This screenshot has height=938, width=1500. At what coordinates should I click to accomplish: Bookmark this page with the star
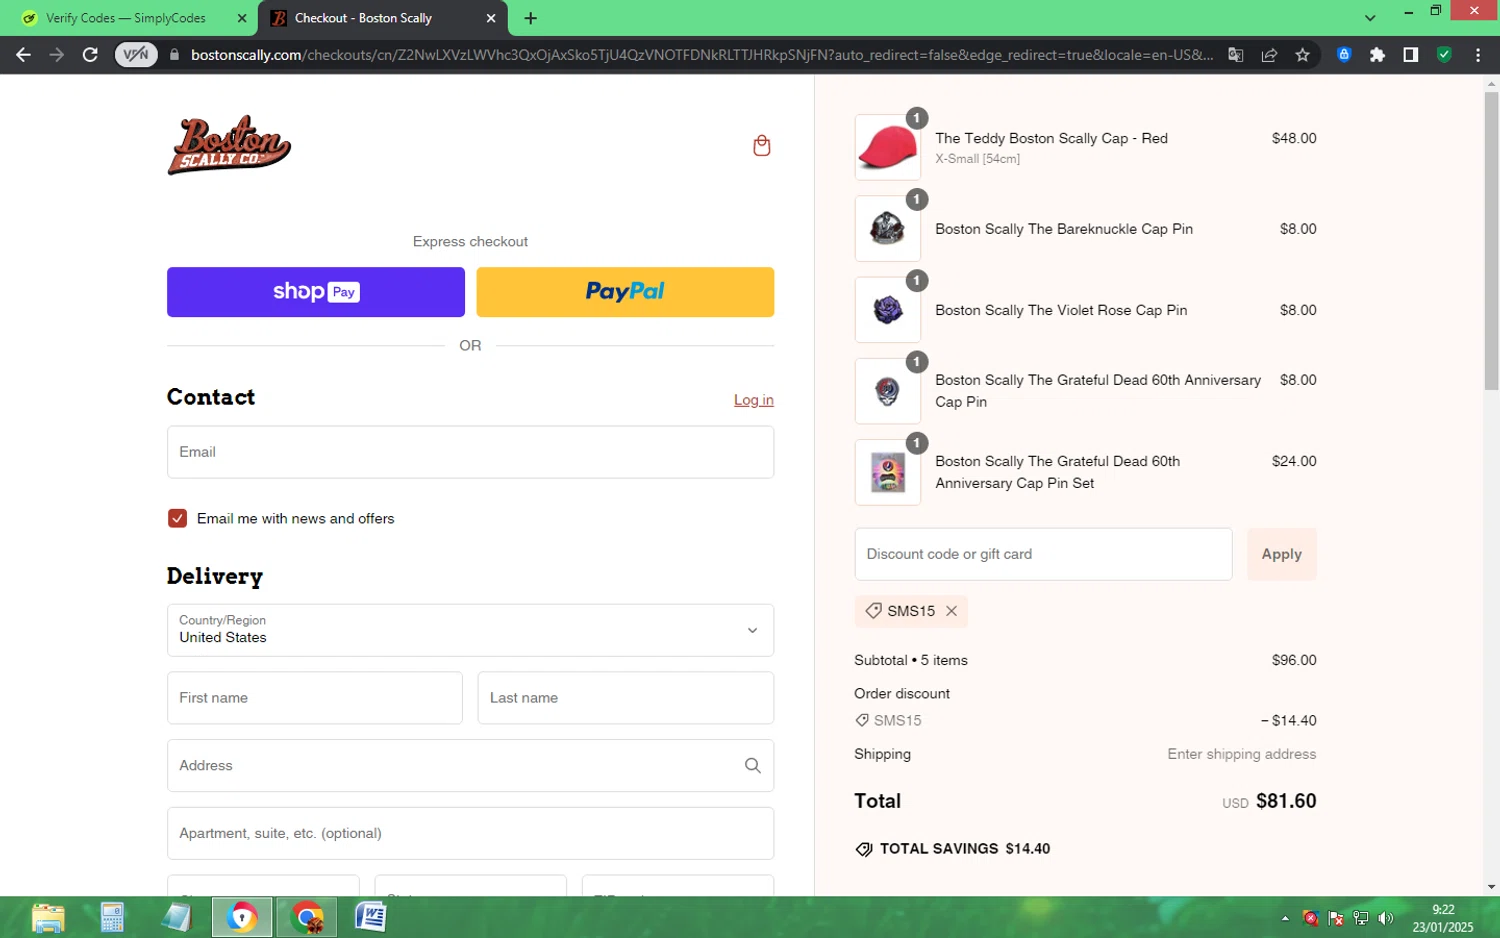click(1302, 55)
